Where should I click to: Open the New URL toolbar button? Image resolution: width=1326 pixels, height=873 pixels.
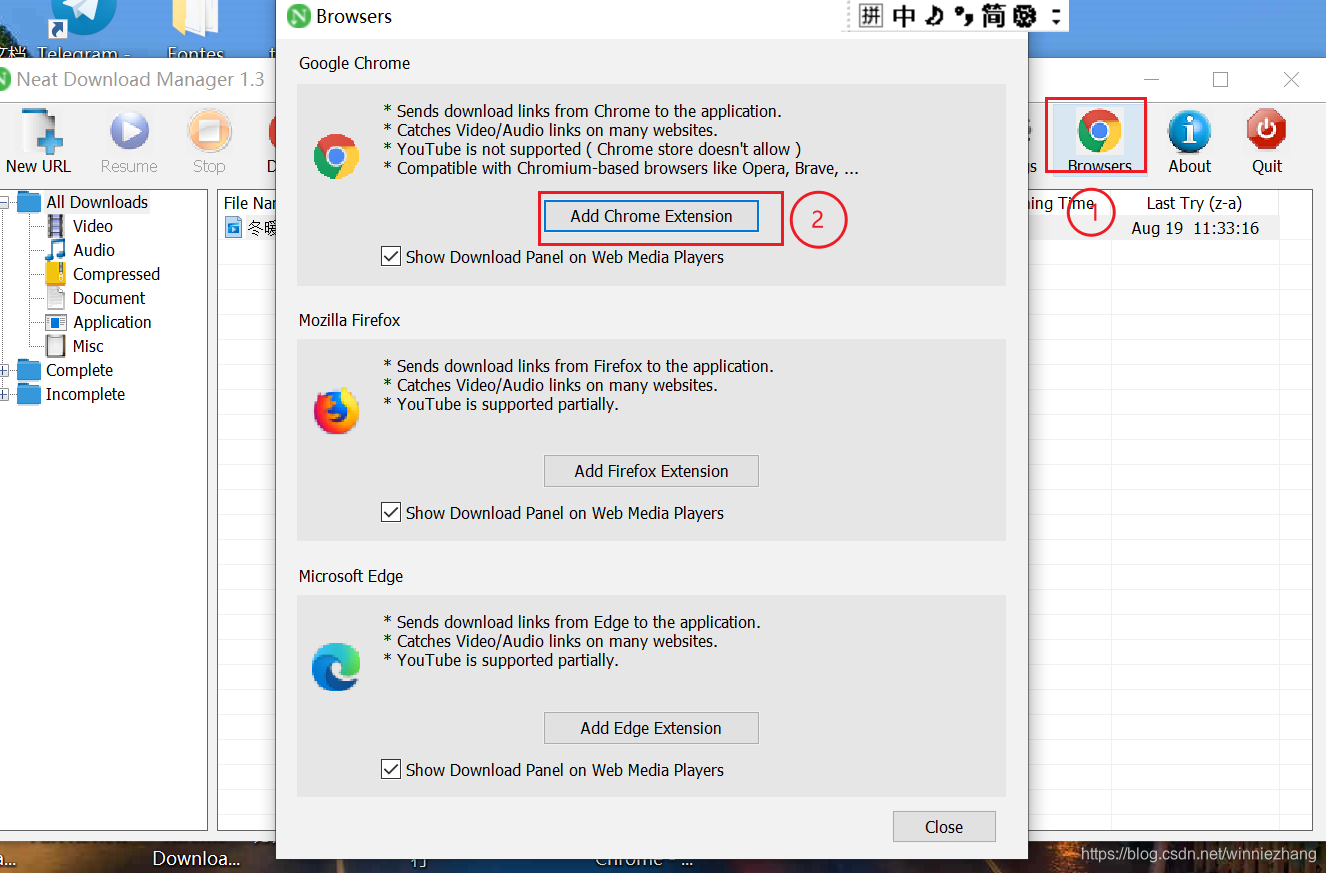click(38, 141)
